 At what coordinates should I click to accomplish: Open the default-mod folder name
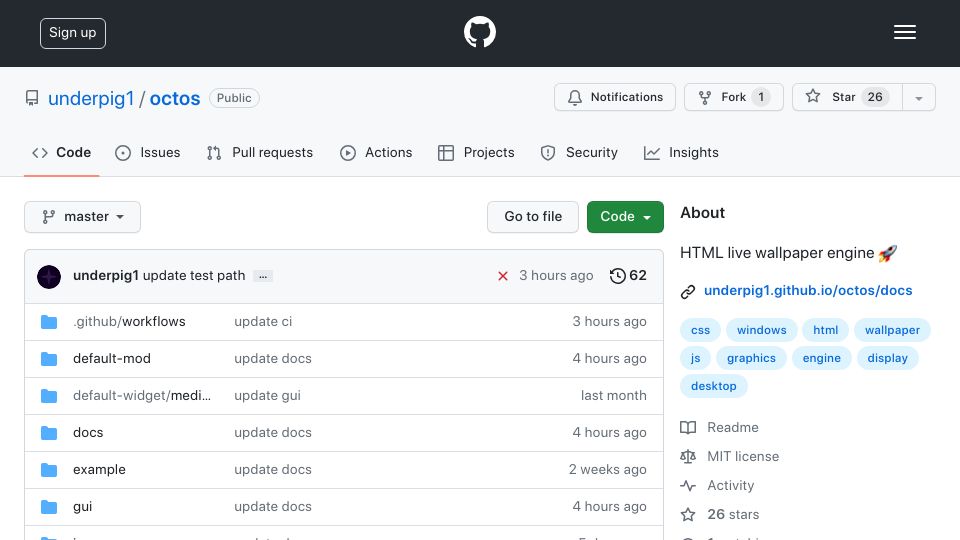(x=111, y=359)
